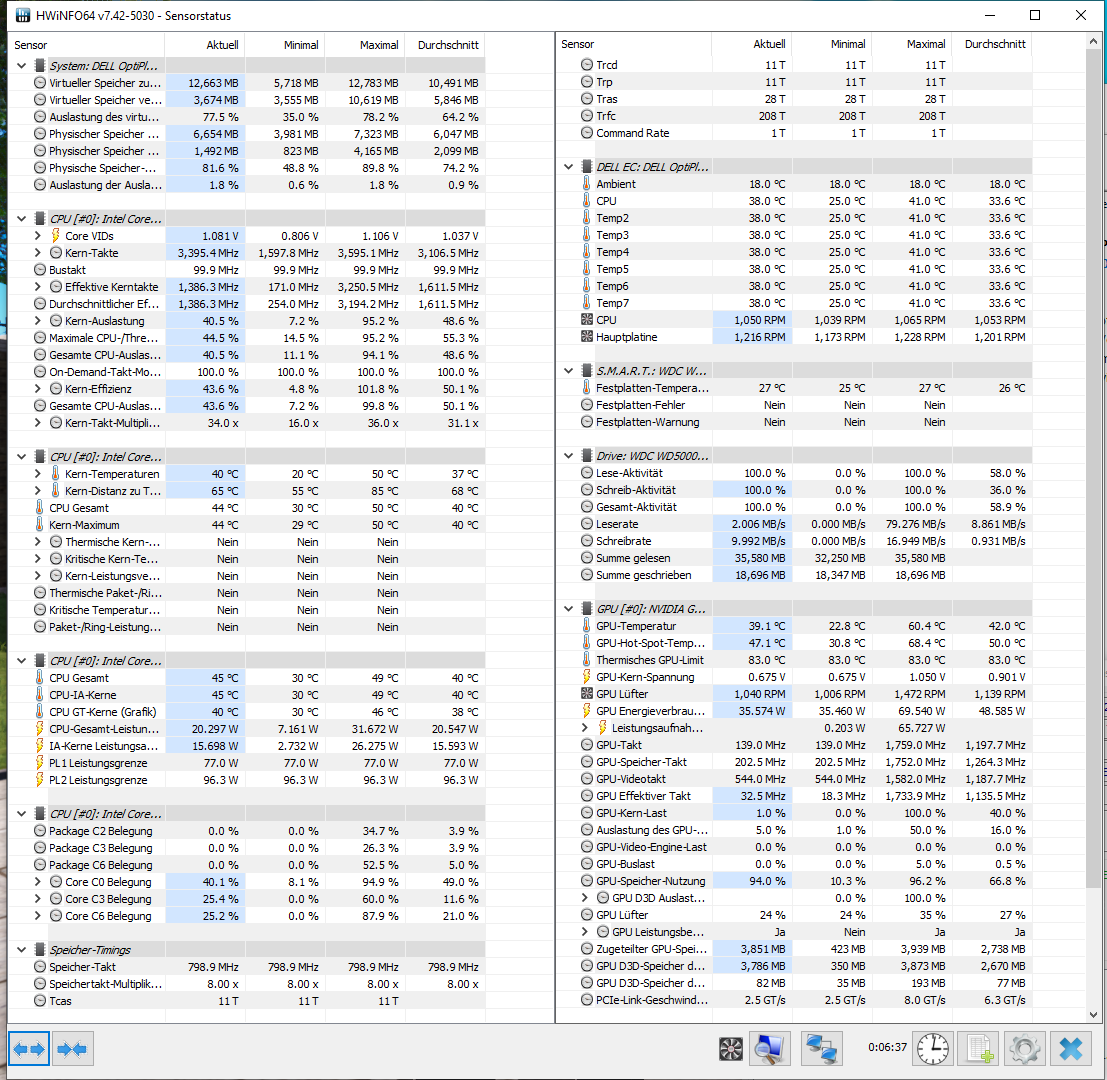
Task: Maximize the HWiNFO64 window
Action: tap(1035, 15)
